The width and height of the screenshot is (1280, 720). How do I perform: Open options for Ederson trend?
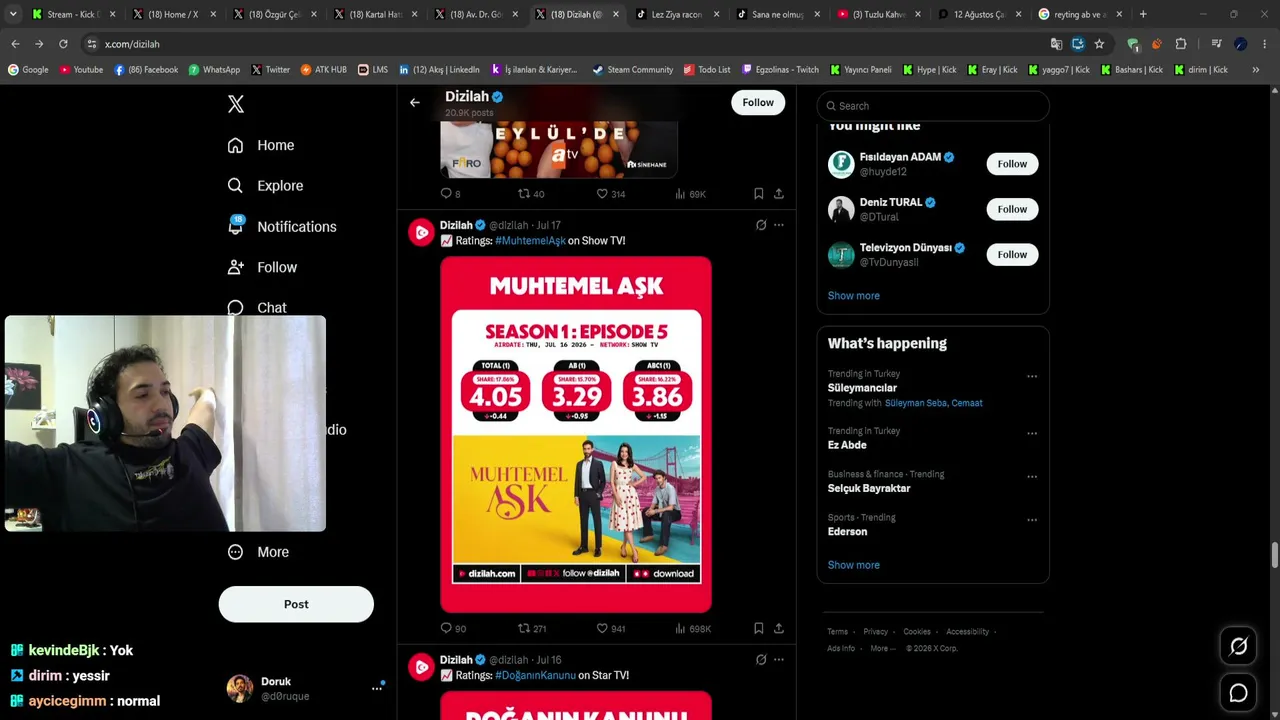tap(1032, 520)
